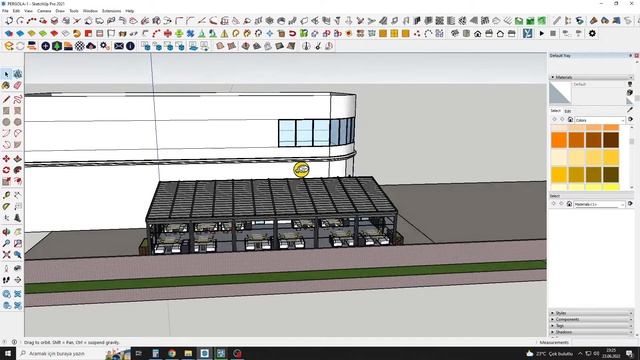
Task: Select the Orbit camera tool
Action: pyautogui.click(x=6, y=232)
